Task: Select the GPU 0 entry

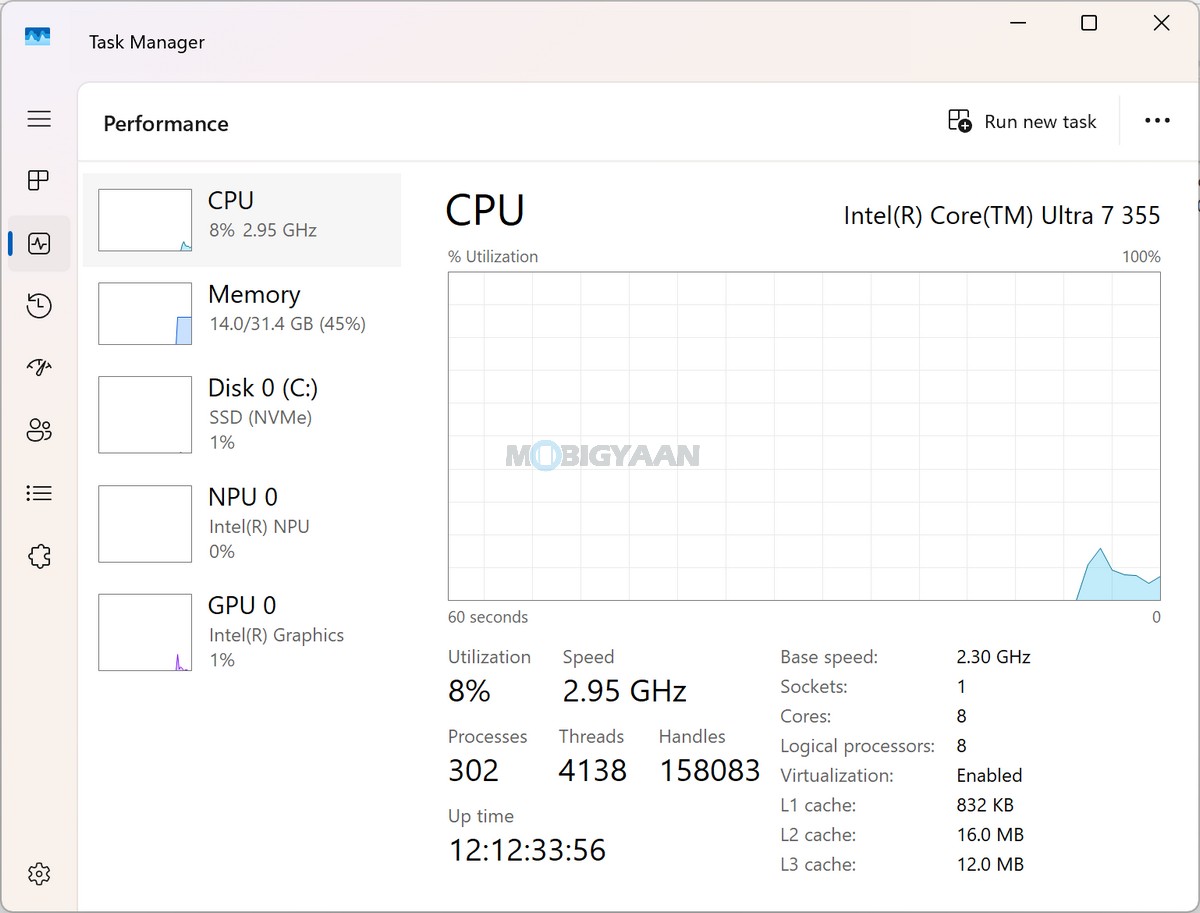Action: pyautogui.click(x=242, y=632)
